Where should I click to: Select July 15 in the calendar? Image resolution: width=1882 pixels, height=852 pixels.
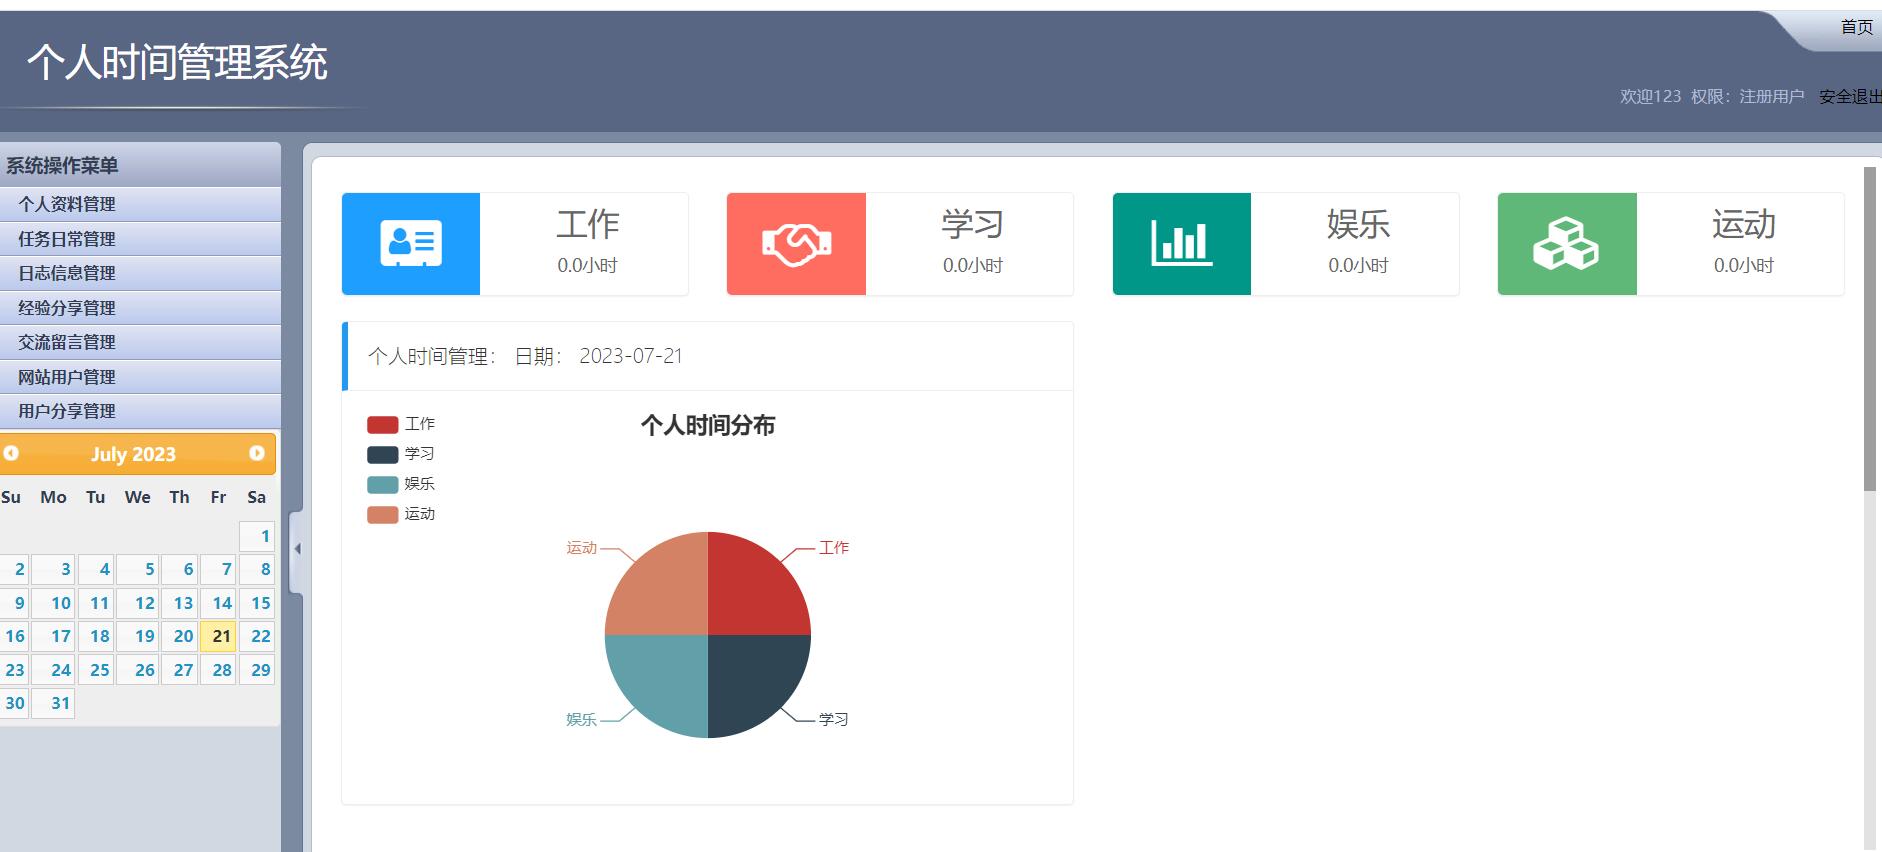point(257,603)
